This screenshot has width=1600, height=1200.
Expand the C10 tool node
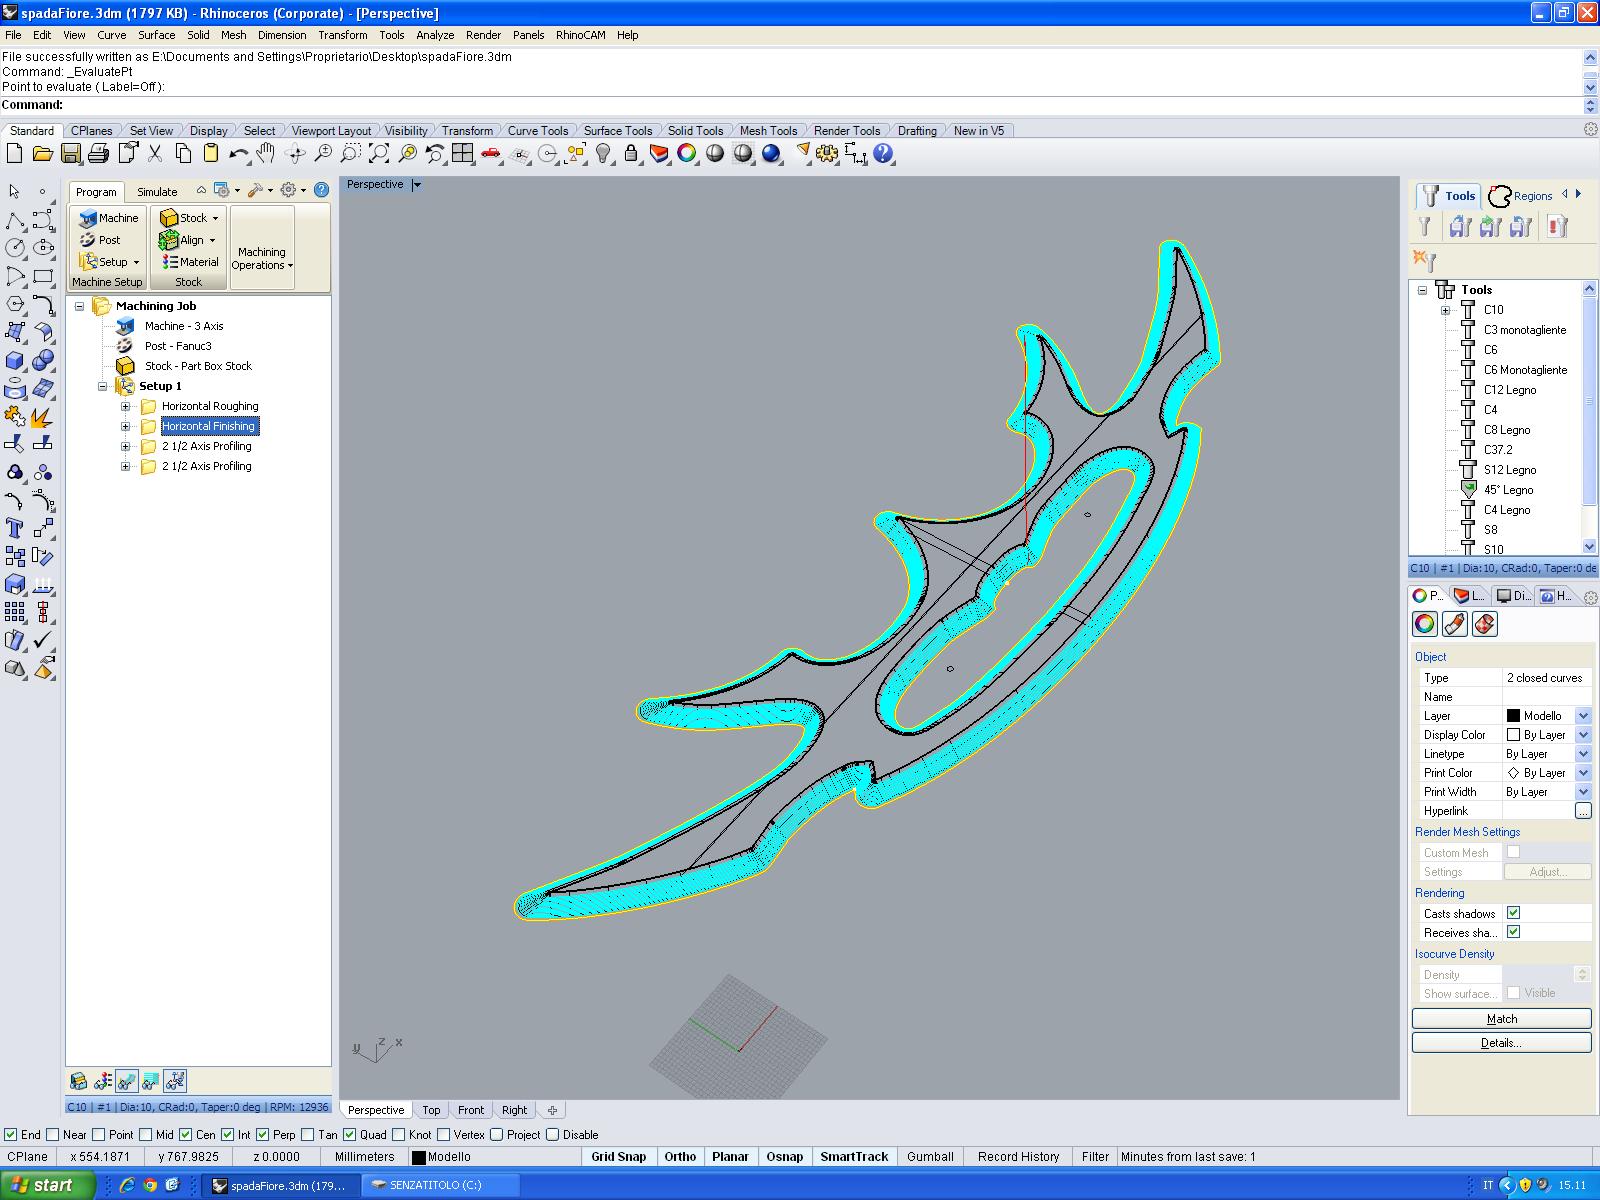pos(1445,310)
